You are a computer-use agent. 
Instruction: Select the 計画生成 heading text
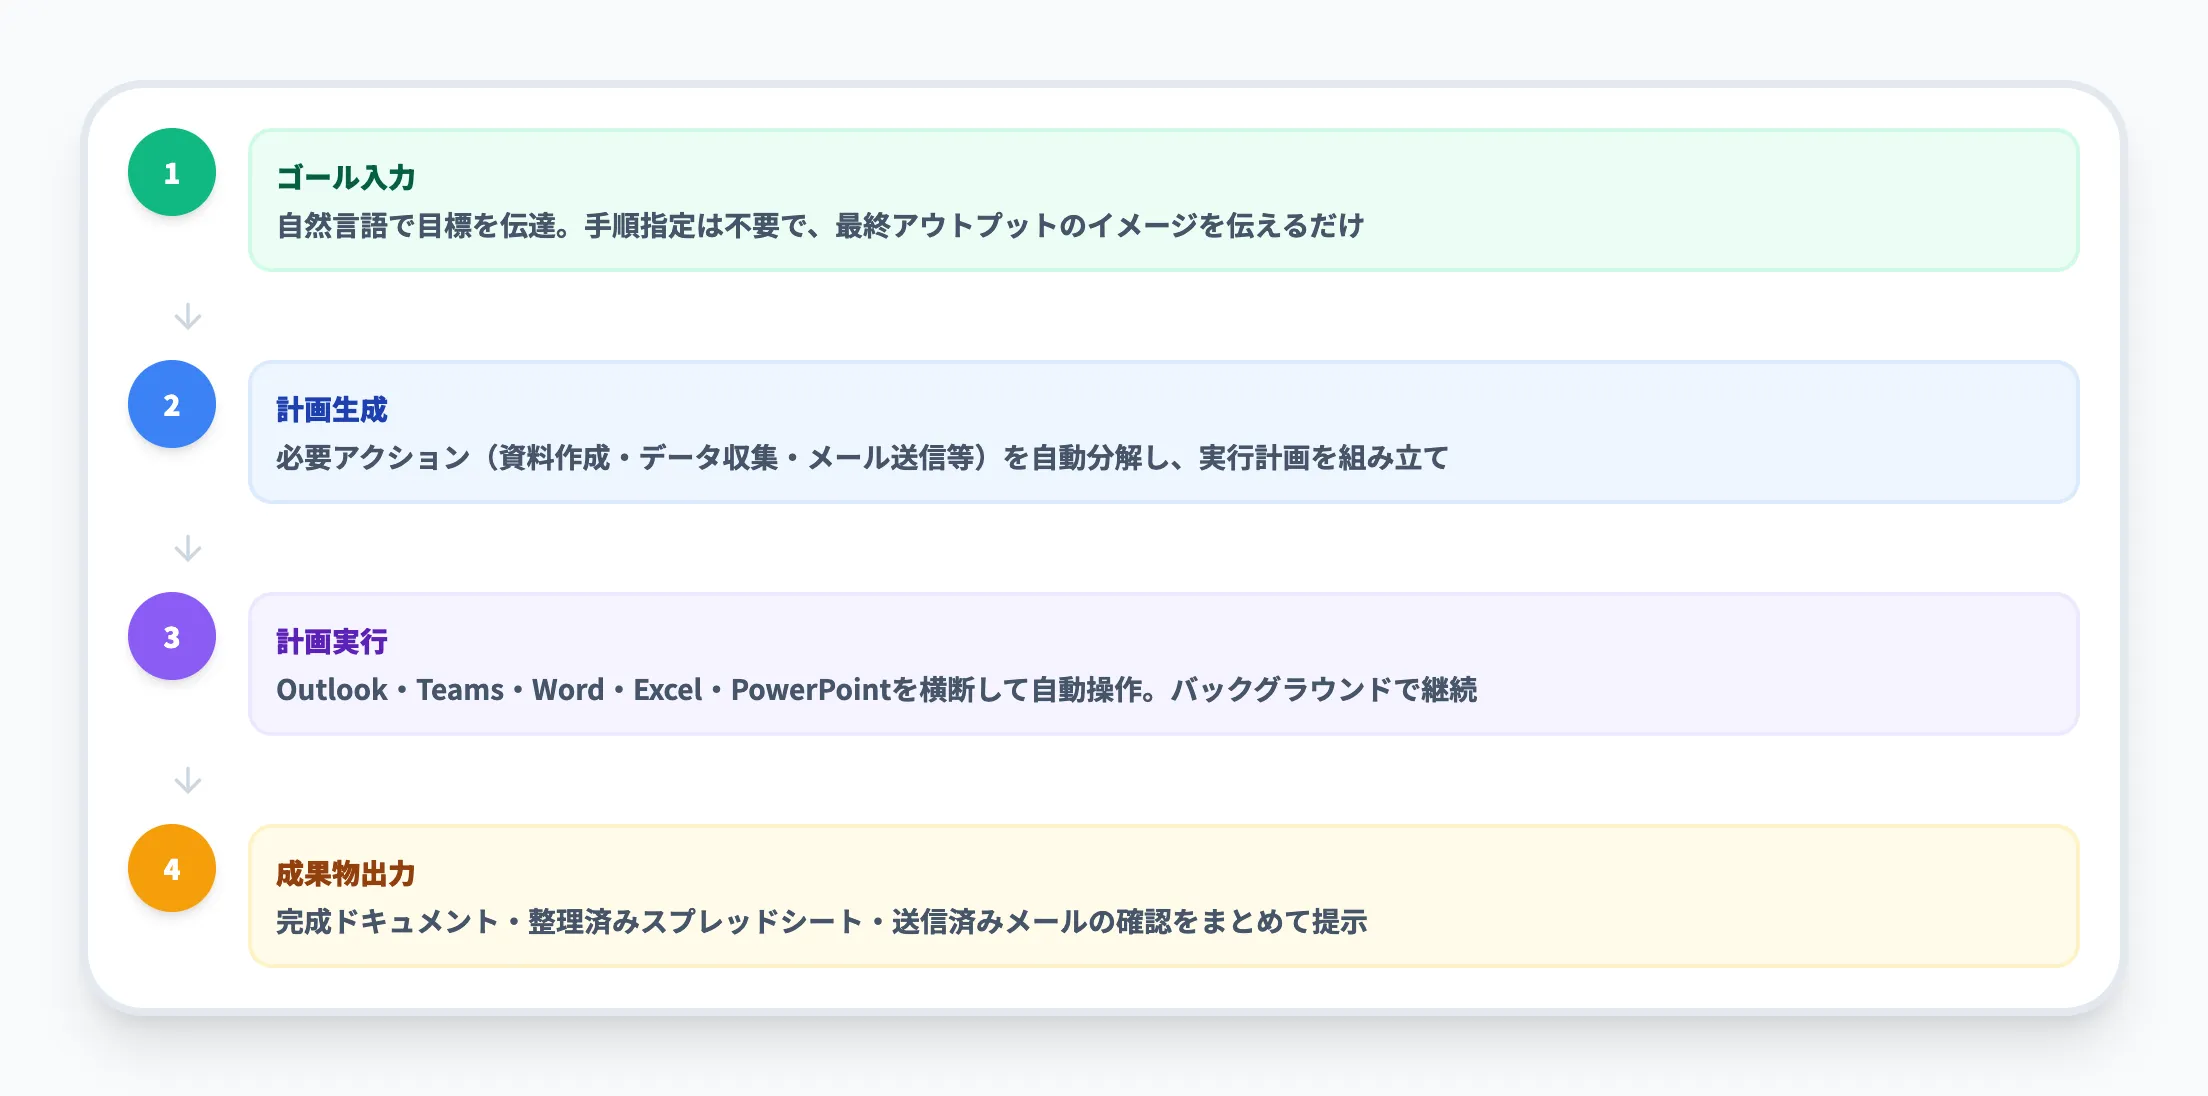[333, 409]
